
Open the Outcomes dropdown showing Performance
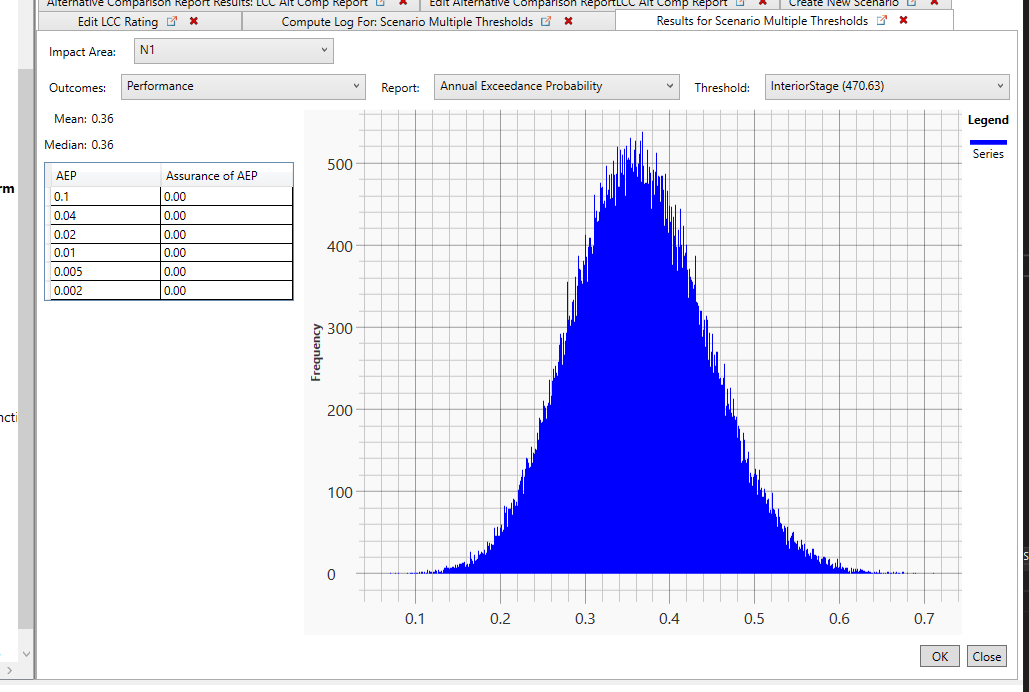(355, 87)
